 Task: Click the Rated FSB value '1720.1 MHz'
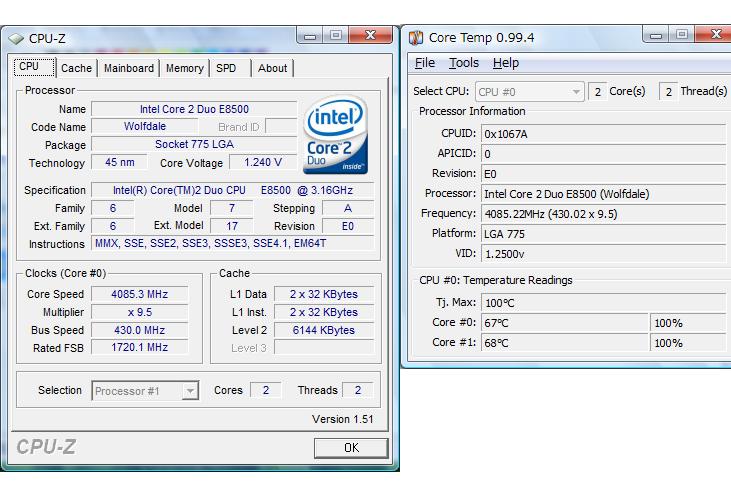pos(139,347)
